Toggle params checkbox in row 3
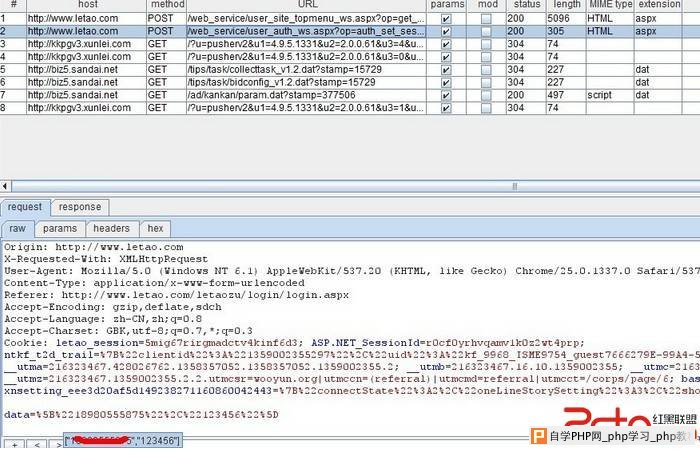The height and width of the screenshot is (450, 700). [446, 44]
